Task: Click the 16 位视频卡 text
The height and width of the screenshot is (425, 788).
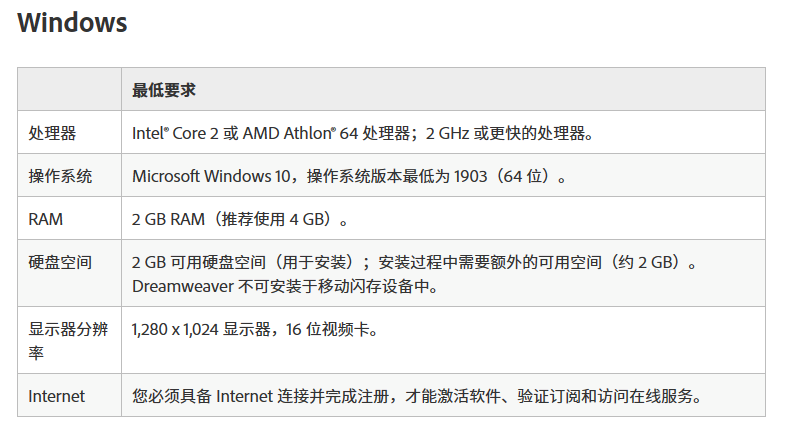Action: 328,330
